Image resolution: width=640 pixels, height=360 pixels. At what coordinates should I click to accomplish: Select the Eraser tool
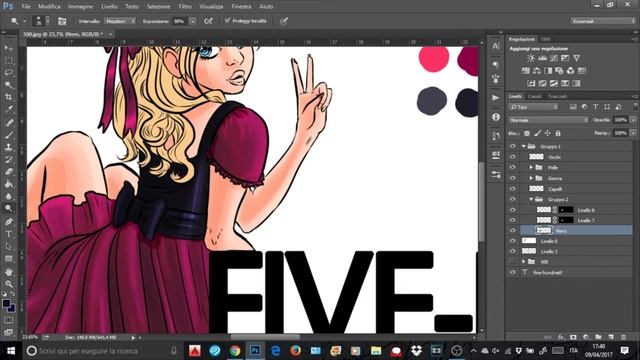click(x=9, y=171)
